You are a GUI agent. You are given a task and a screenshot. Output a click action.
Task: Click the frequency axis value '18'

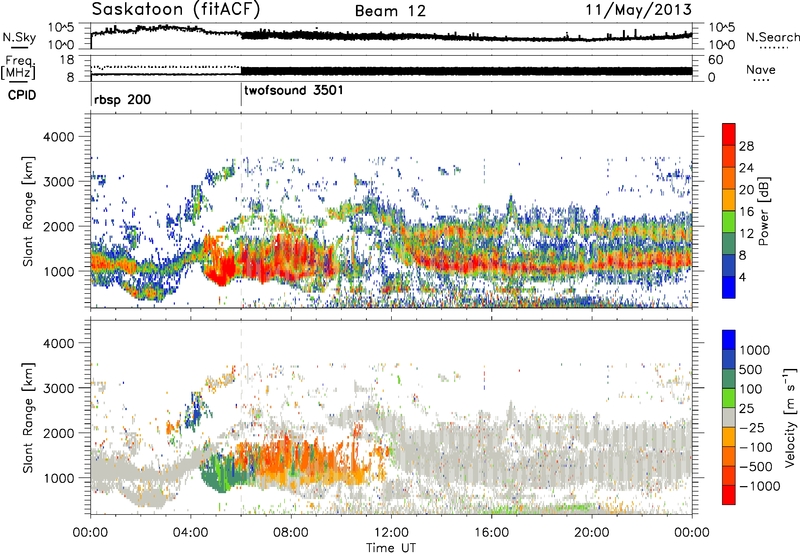(66, 60)
